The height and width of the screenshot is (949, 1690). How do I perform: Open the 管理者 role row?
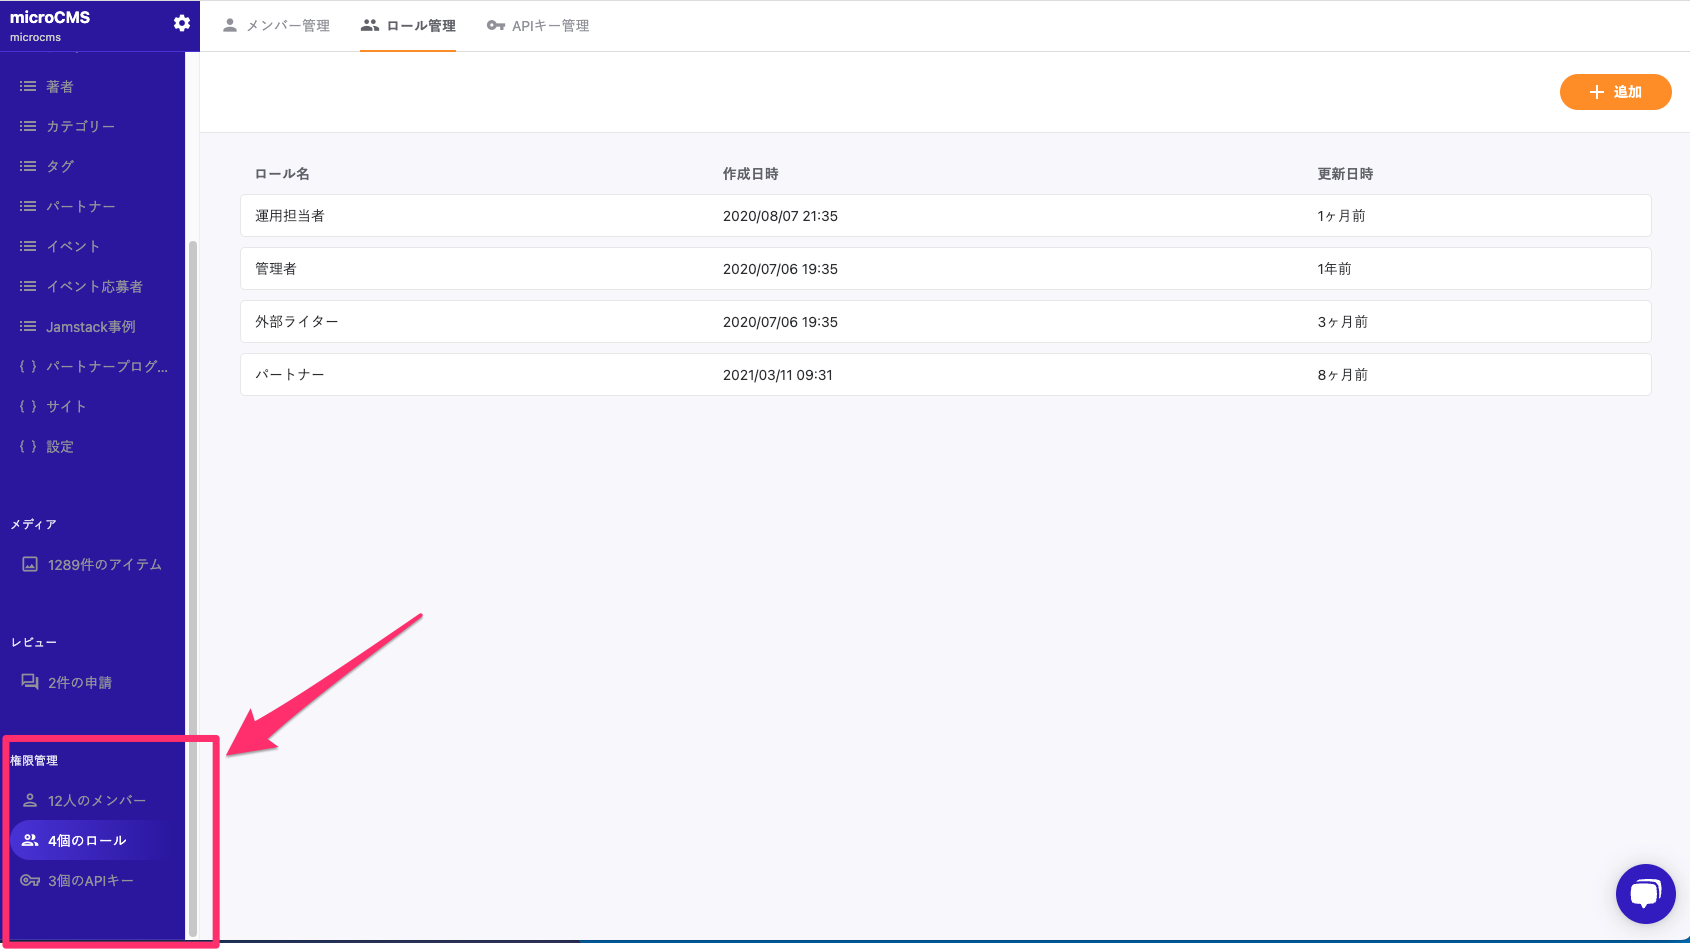pyautogui.click(x=945, y=269)
